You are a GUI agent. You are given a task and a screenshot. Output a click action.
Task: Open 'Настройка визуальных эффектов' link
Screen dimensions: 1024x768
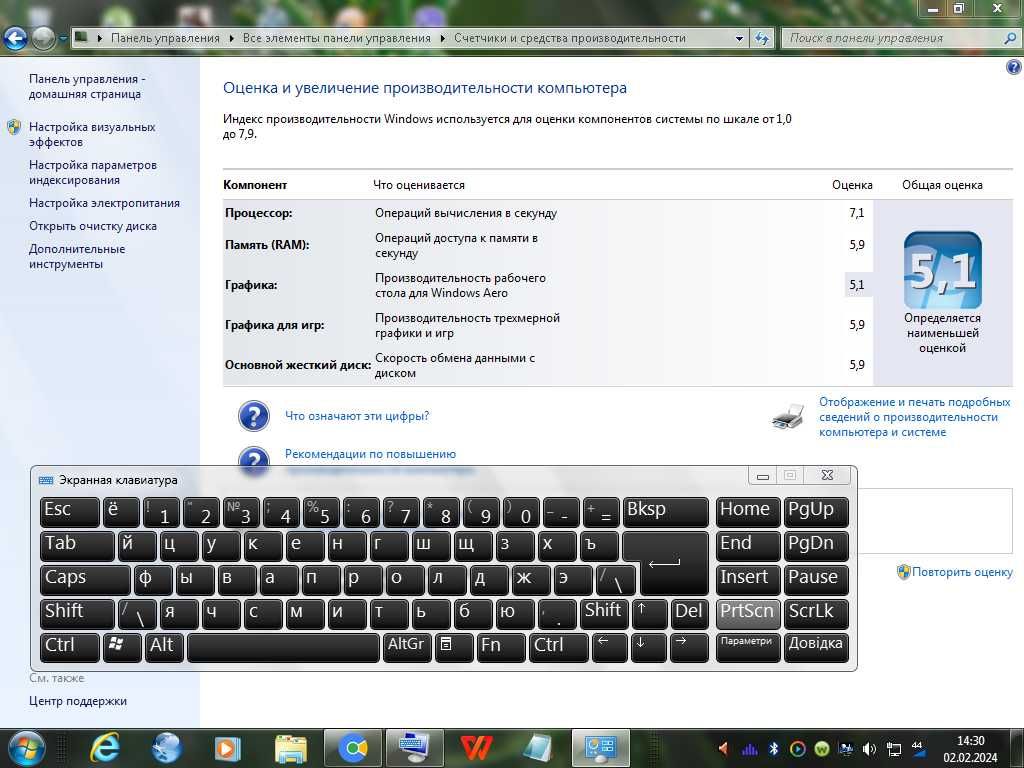pos(92,135)
